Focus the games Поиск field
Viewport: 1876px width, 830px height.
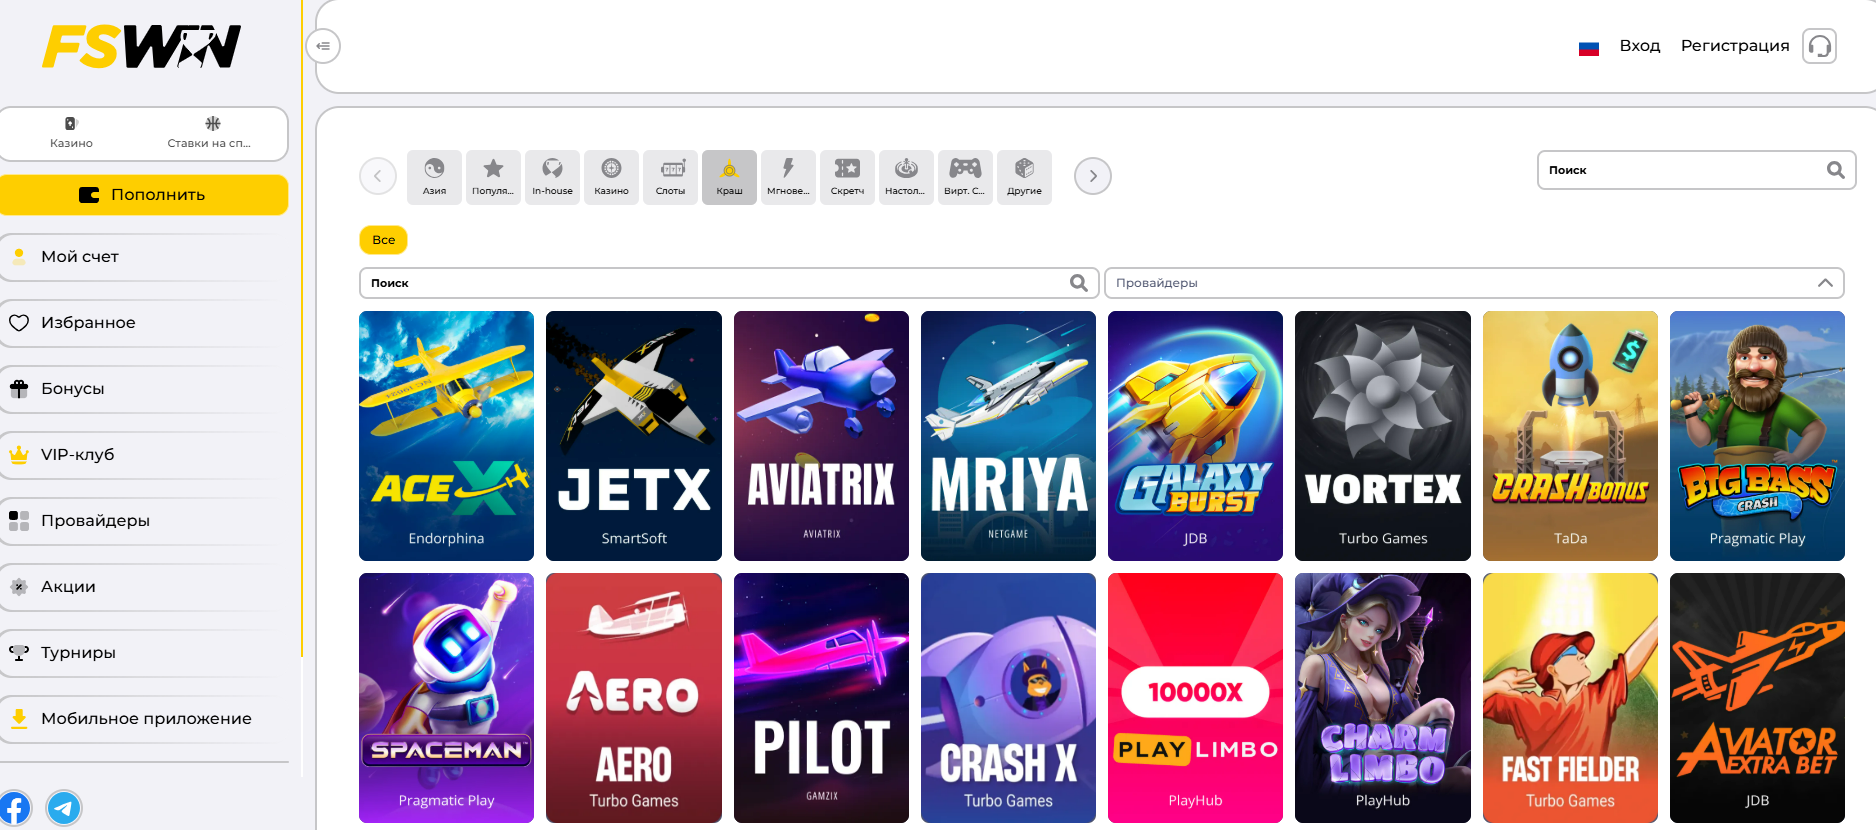(x=729, y=283)
